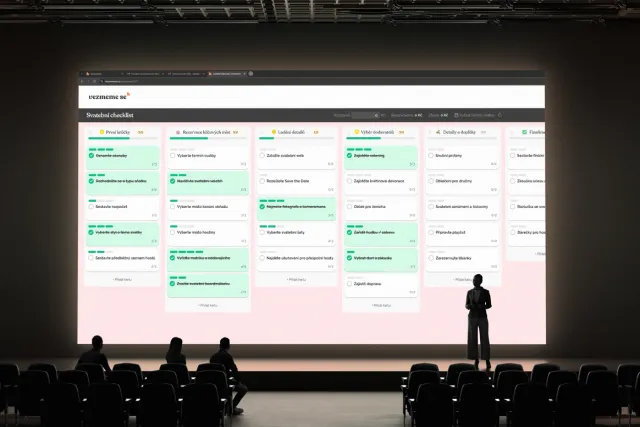The image size is (640, 427).
Task: Check the Rozešlete Save the Date task
Action: click(261, 180)
